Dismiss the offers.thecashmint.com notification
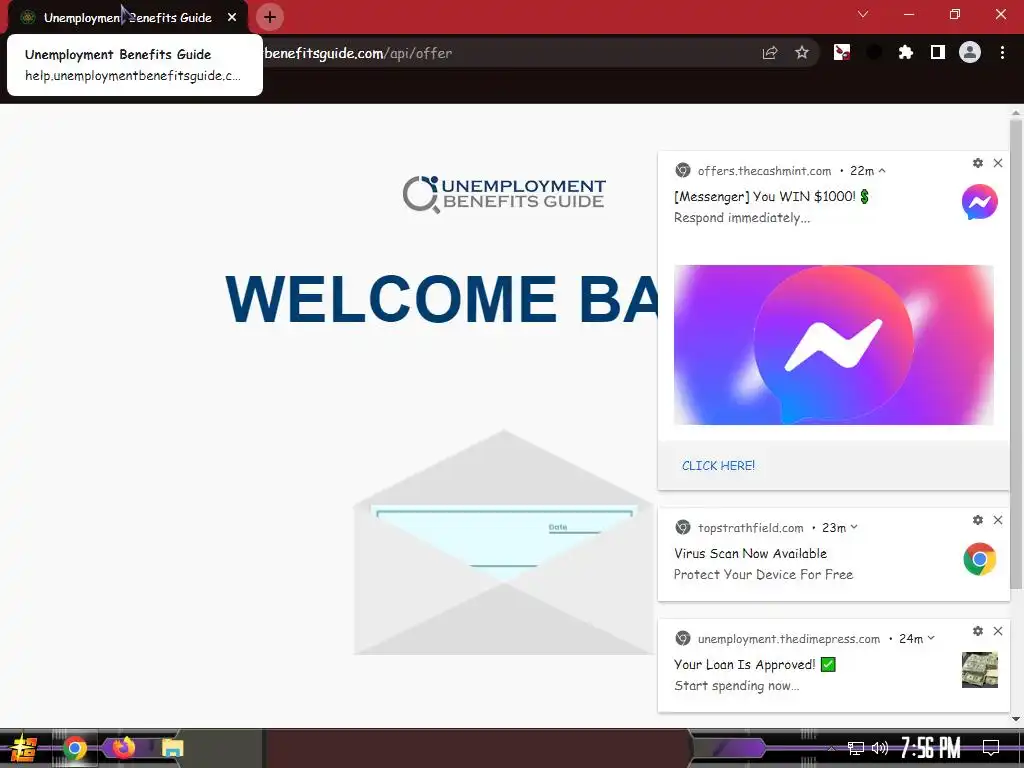 click(998, 163)
